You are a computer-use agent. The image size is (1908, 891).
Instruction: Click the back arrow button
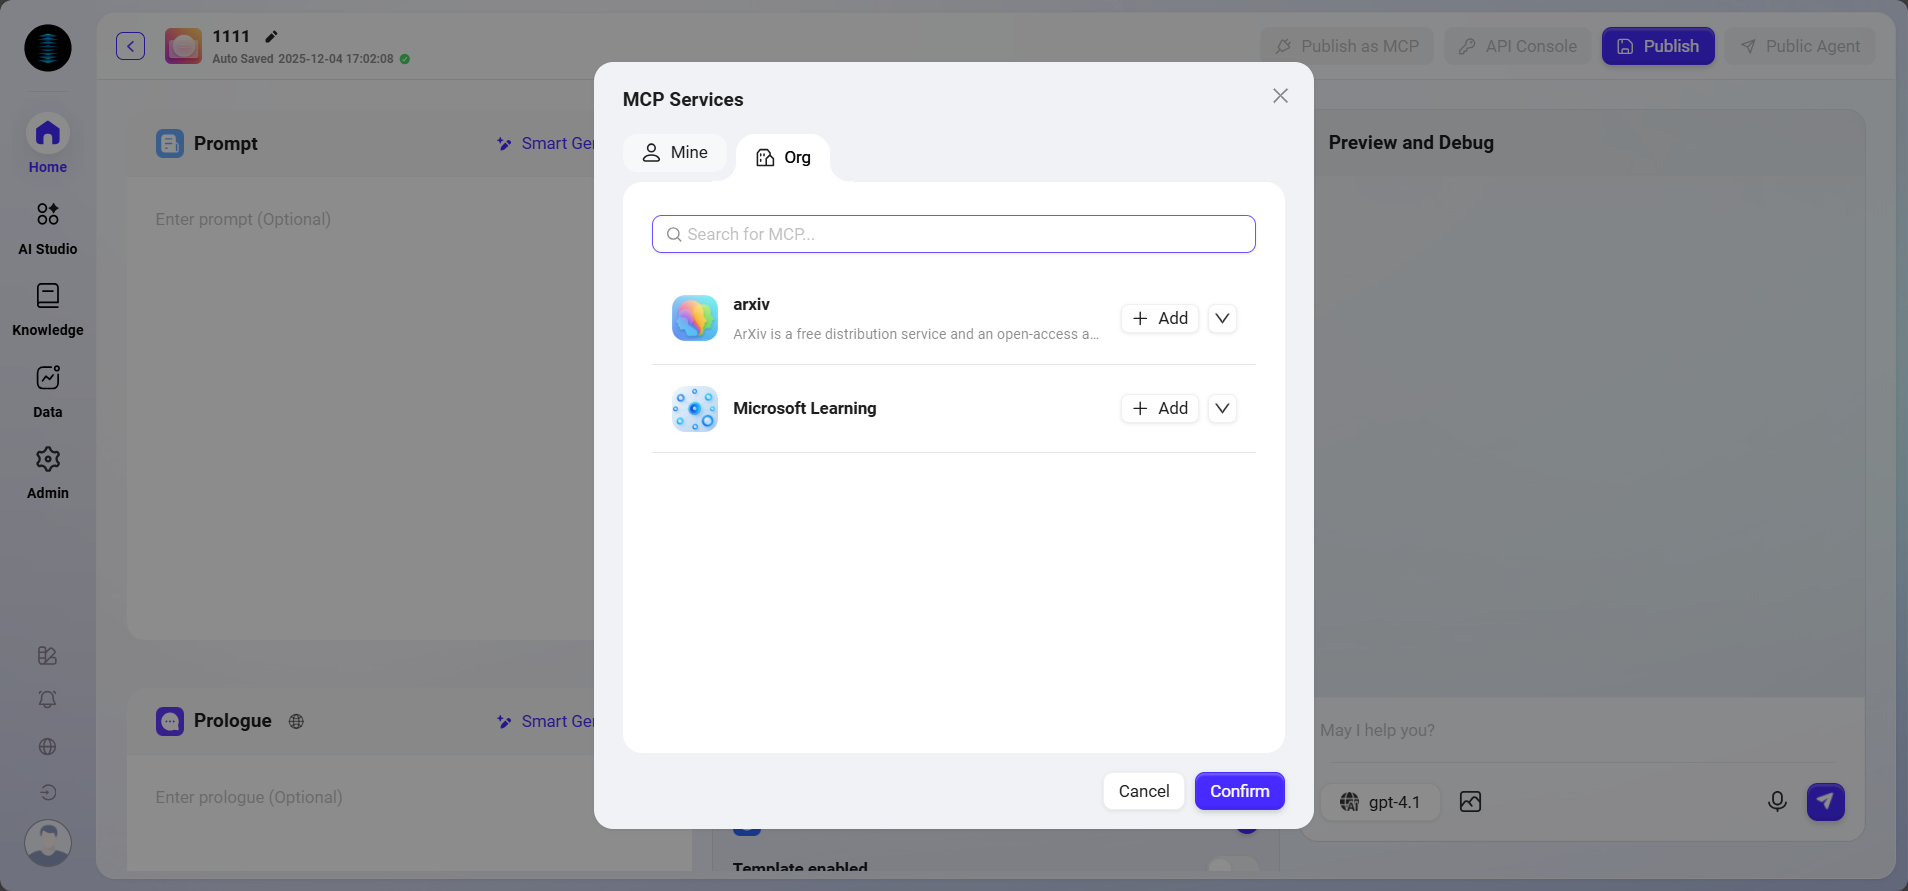click(130, 46)
